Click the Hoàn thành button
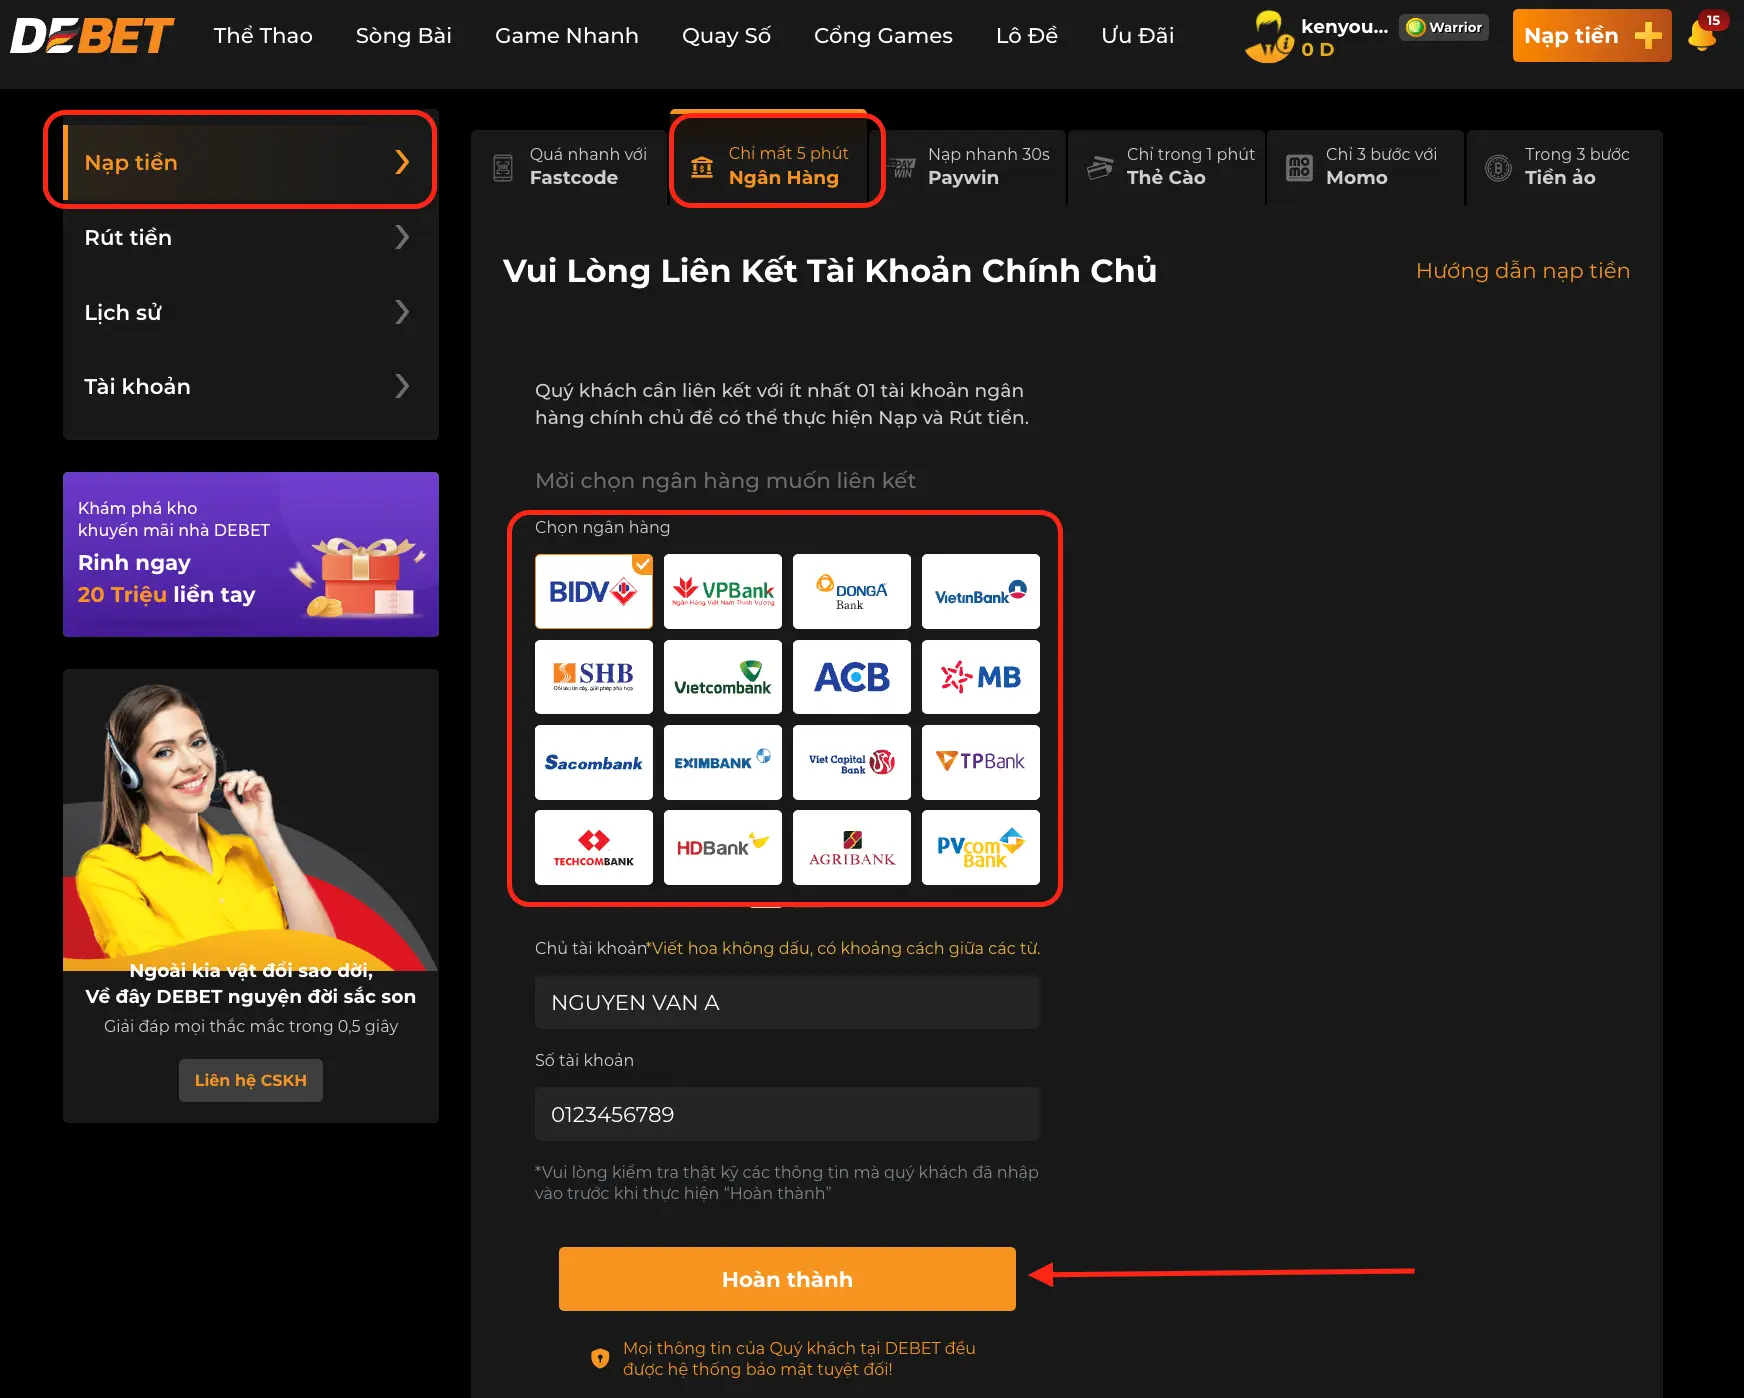The image size is (1744, 1398). [787, 1279]
